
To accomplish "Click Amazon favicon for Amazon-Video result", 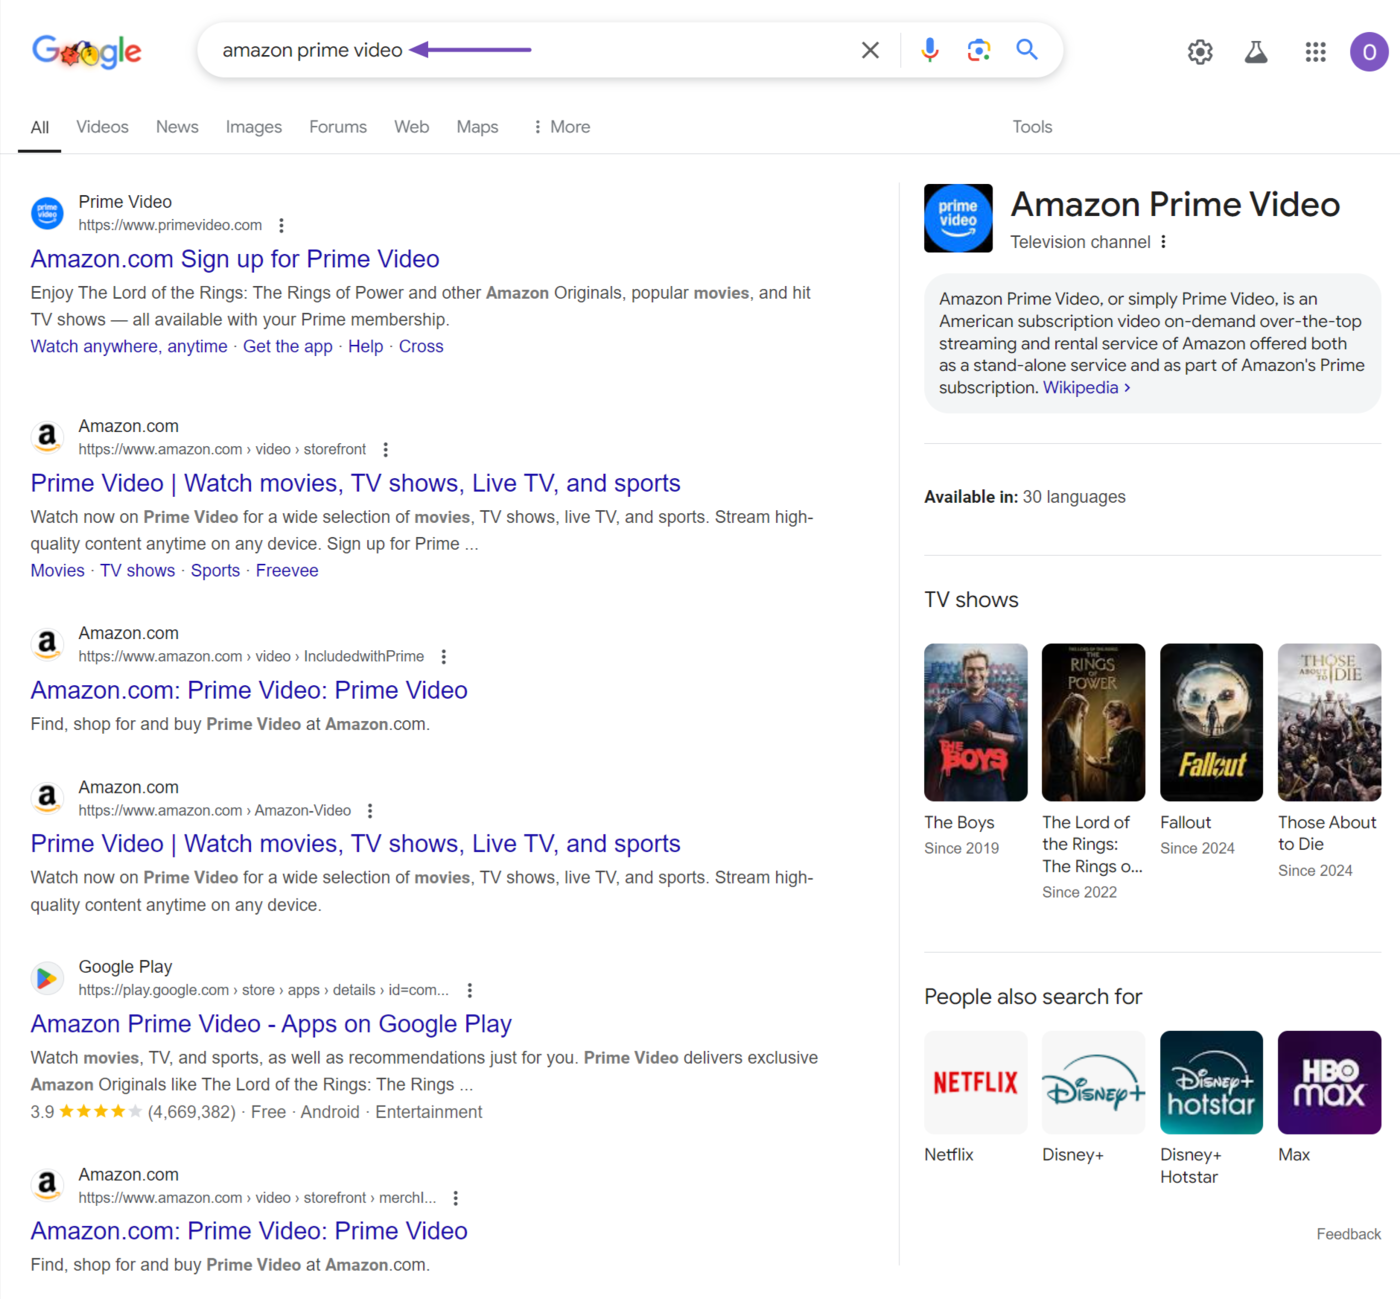I will (x=47, y=798).
